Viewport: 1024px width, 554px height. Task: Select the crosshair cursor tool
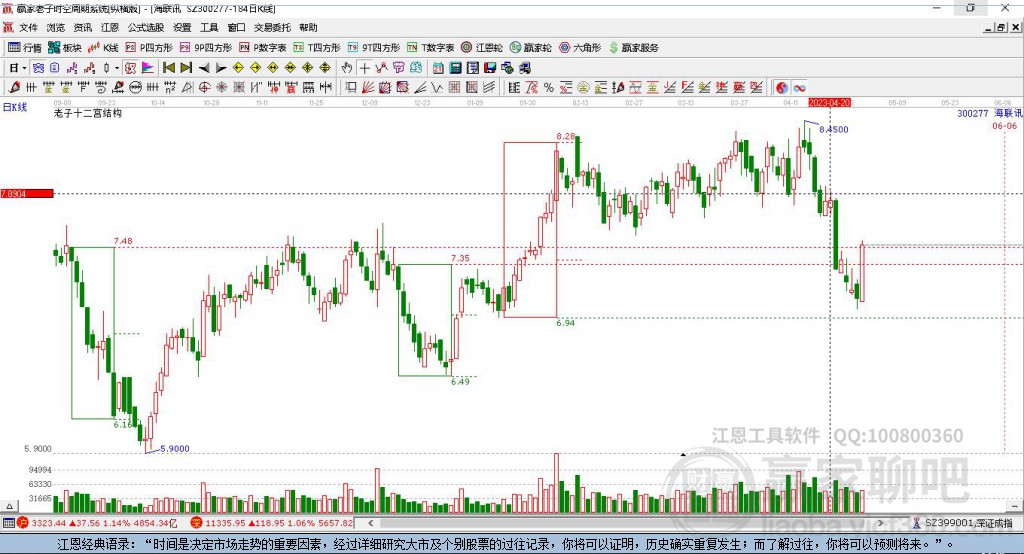[x=364, y=68]
